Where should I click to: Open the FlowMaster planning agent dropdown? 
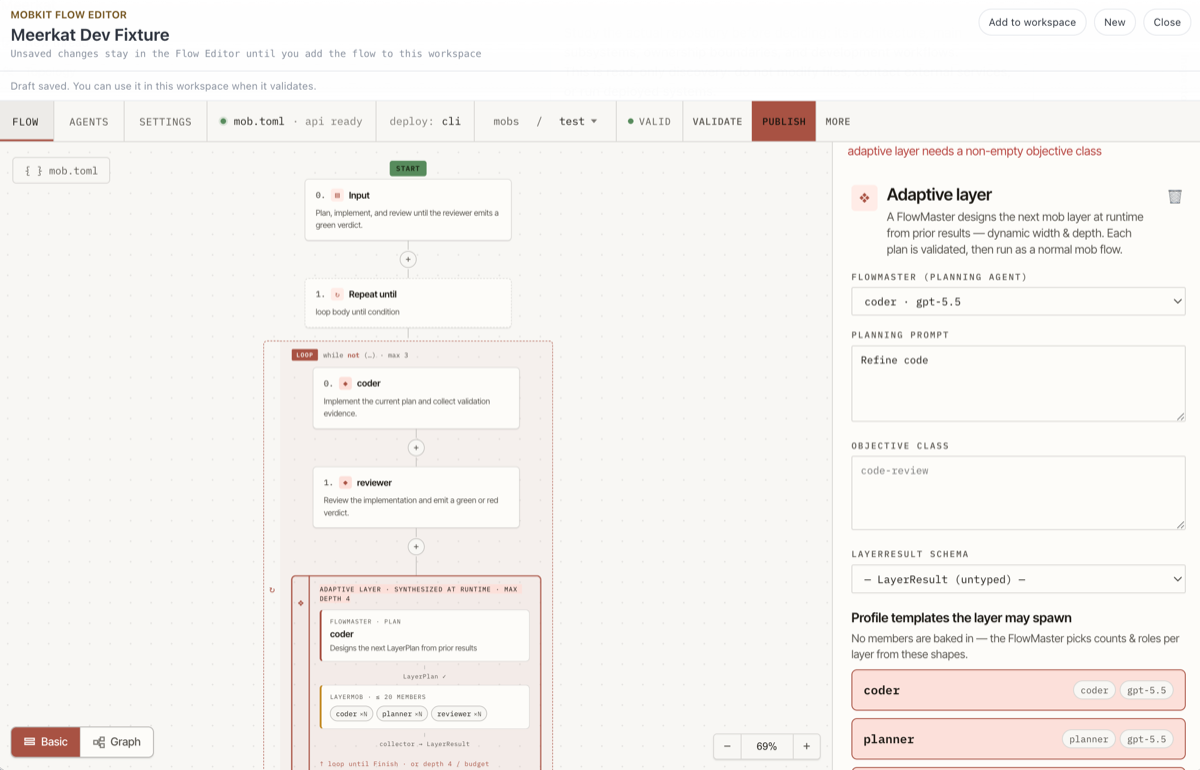[x=1018, y=301]
